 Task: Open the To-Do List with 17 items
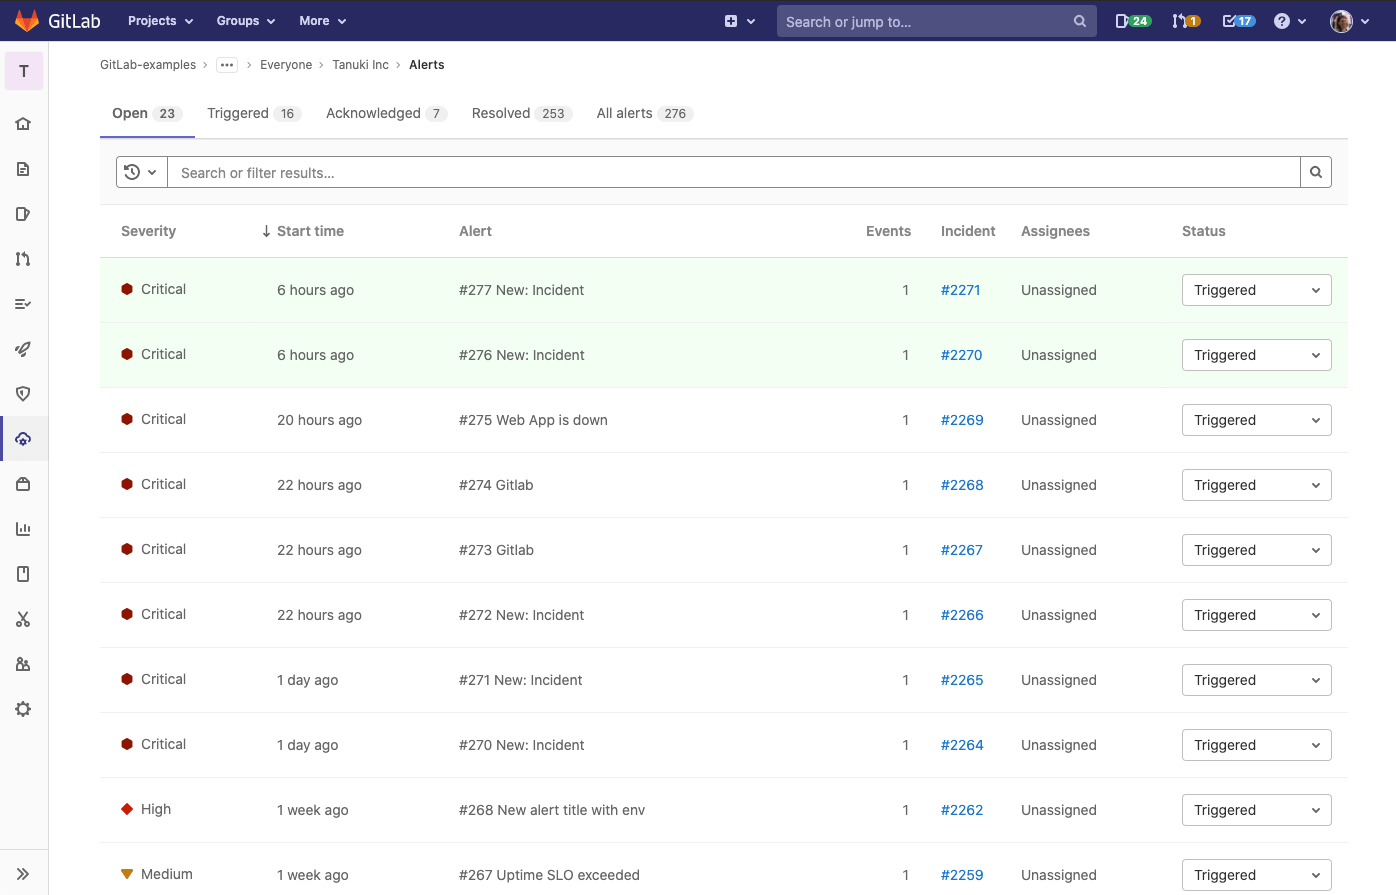tap(1238, 20)
